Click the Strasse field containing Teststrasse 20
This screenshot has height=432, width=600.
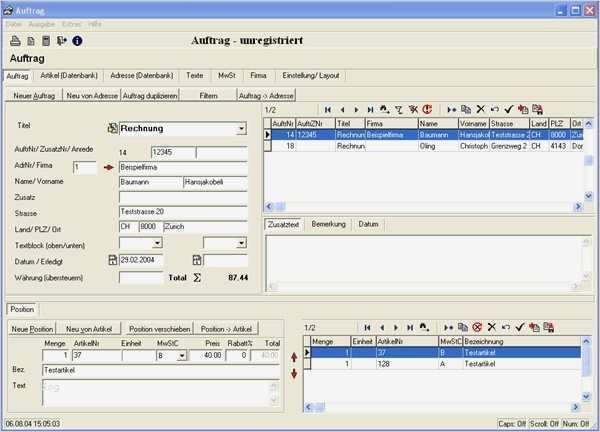pos(182,212)
